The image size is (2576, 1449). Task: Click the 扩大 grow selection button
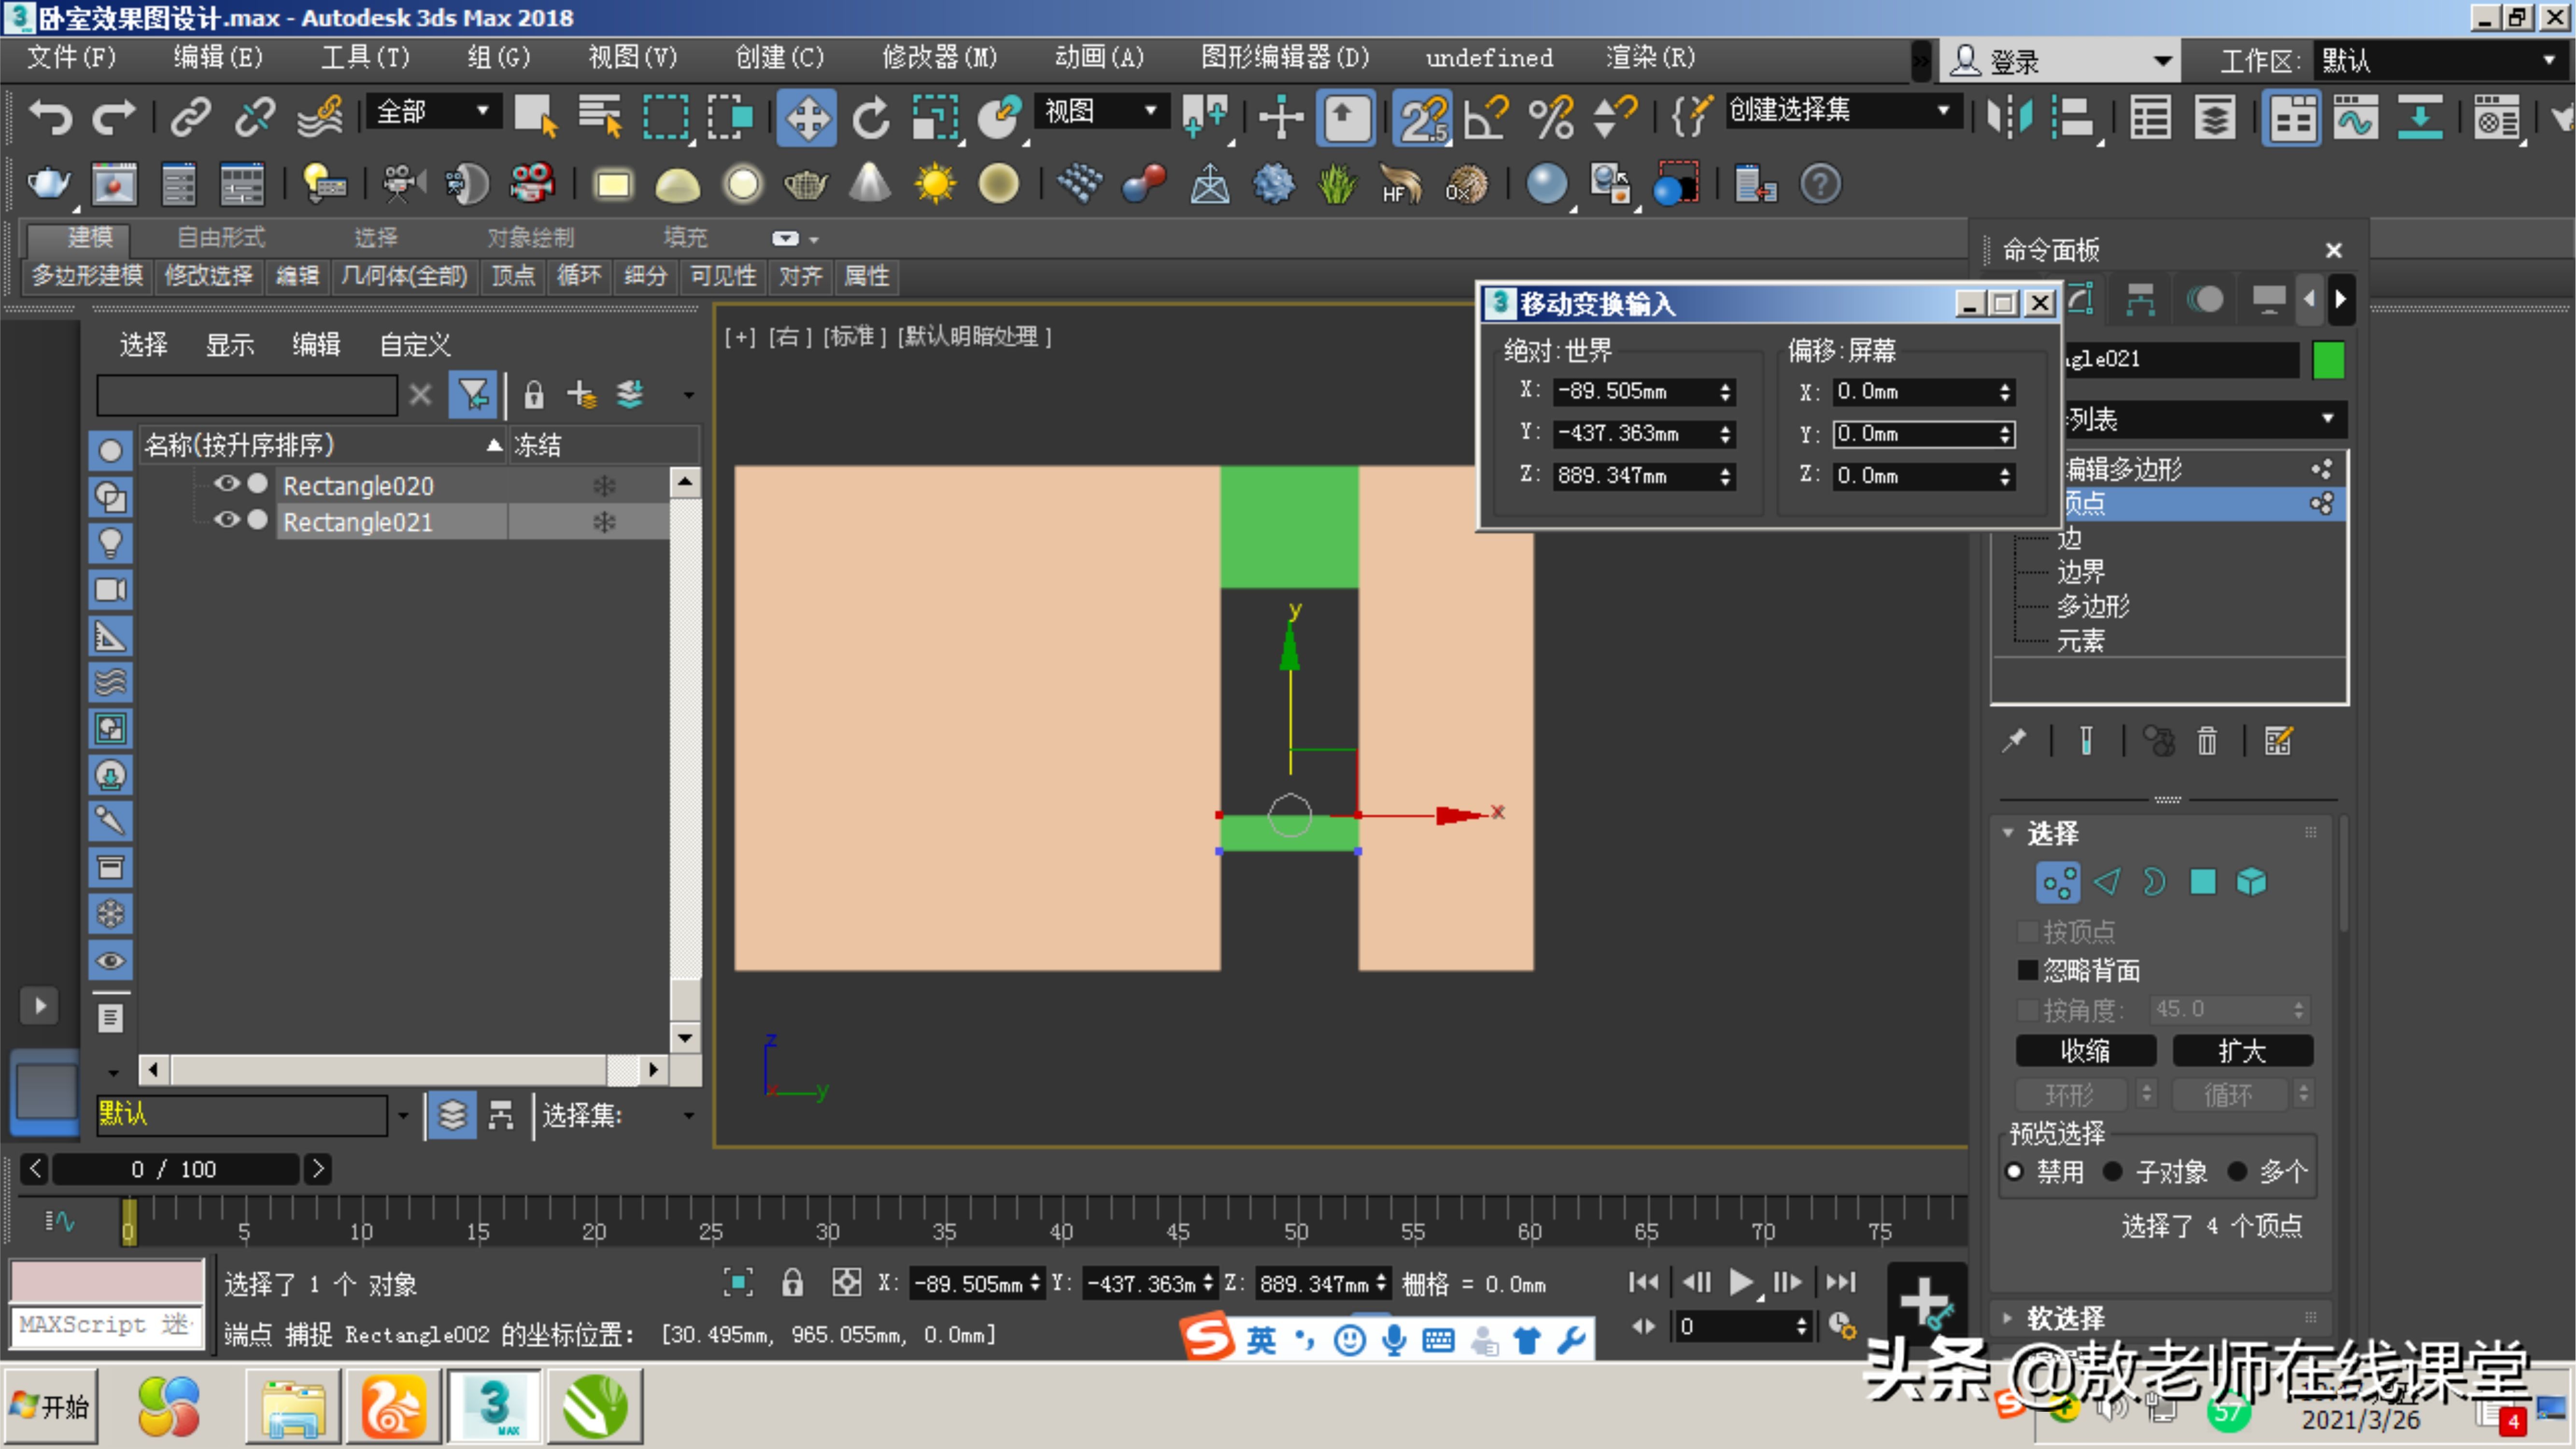(2243, 1050)
